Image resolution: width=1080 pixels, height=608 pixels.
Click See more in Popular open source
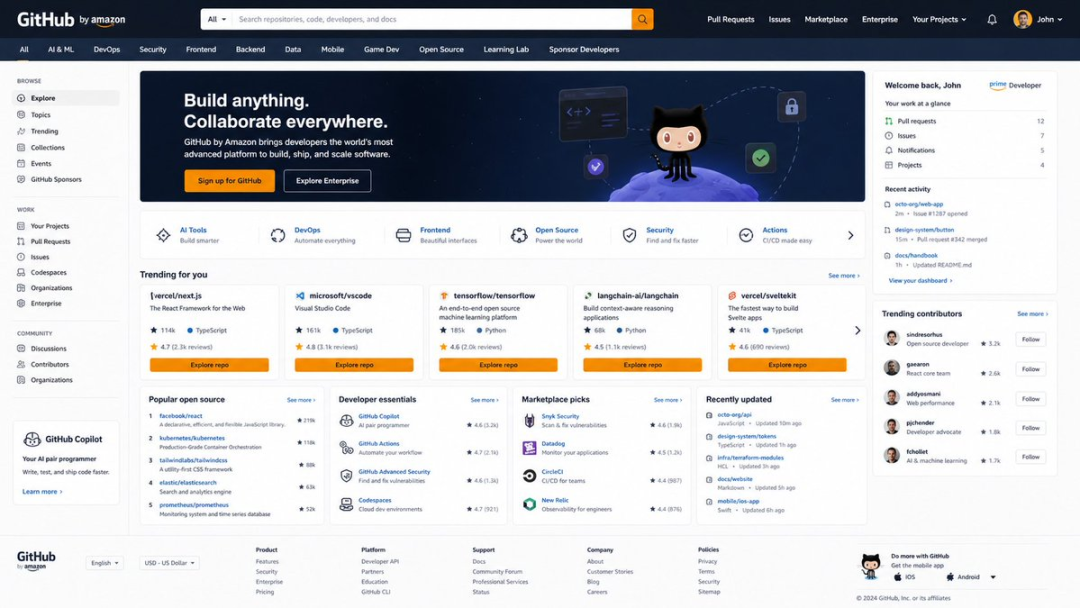(301, 400)
